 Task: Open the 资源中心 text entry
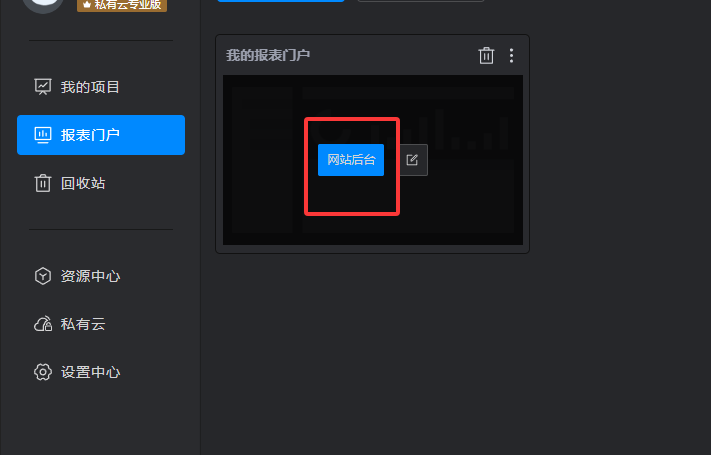click(90, 276)
